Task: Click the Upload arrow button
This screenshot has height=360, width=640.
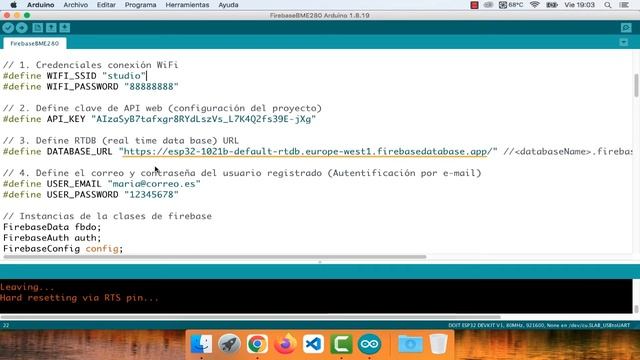Action: [x=22, y=28]
